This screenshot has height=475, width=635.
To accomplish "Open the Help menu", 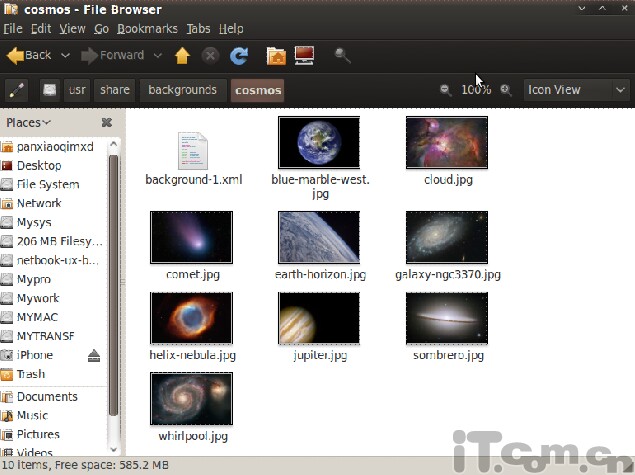I will 231,29.
